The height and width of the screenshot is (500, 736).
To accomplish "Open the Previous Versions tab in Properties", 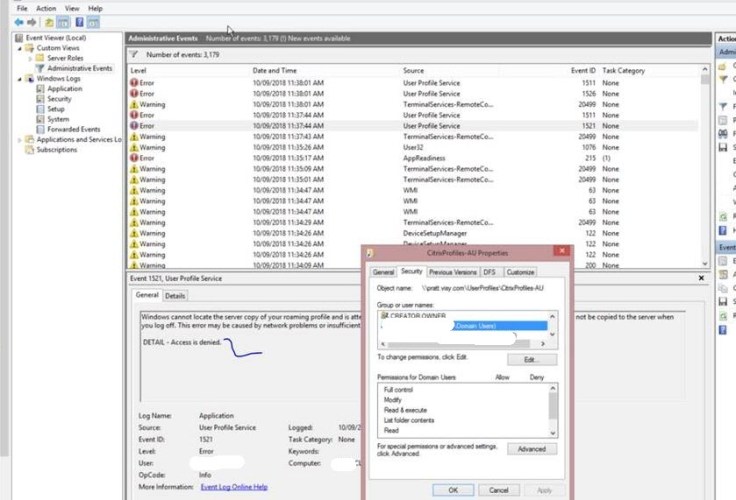I will click(x=453, y=272).
